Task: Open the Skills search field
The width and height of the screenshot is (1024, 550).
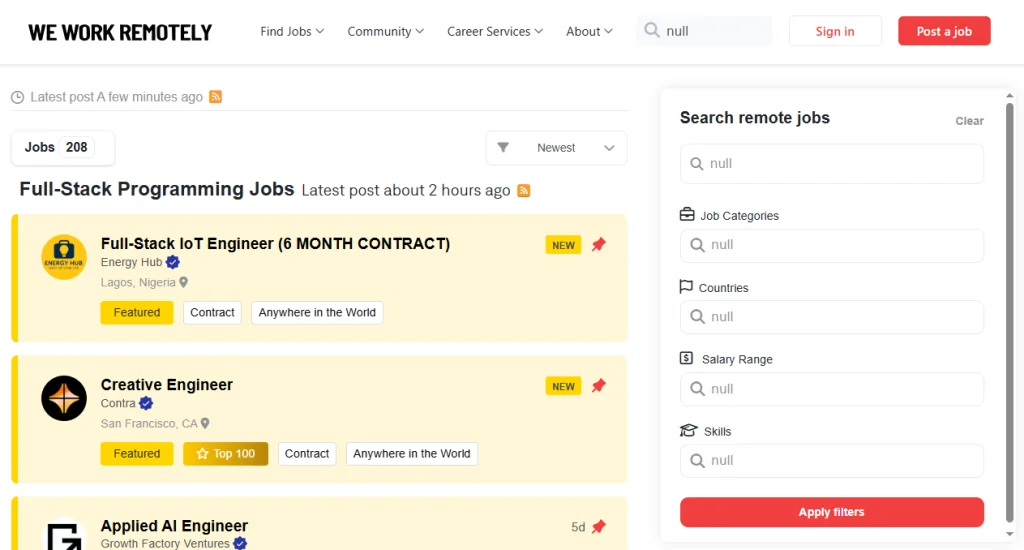Action: click(831, 461)
